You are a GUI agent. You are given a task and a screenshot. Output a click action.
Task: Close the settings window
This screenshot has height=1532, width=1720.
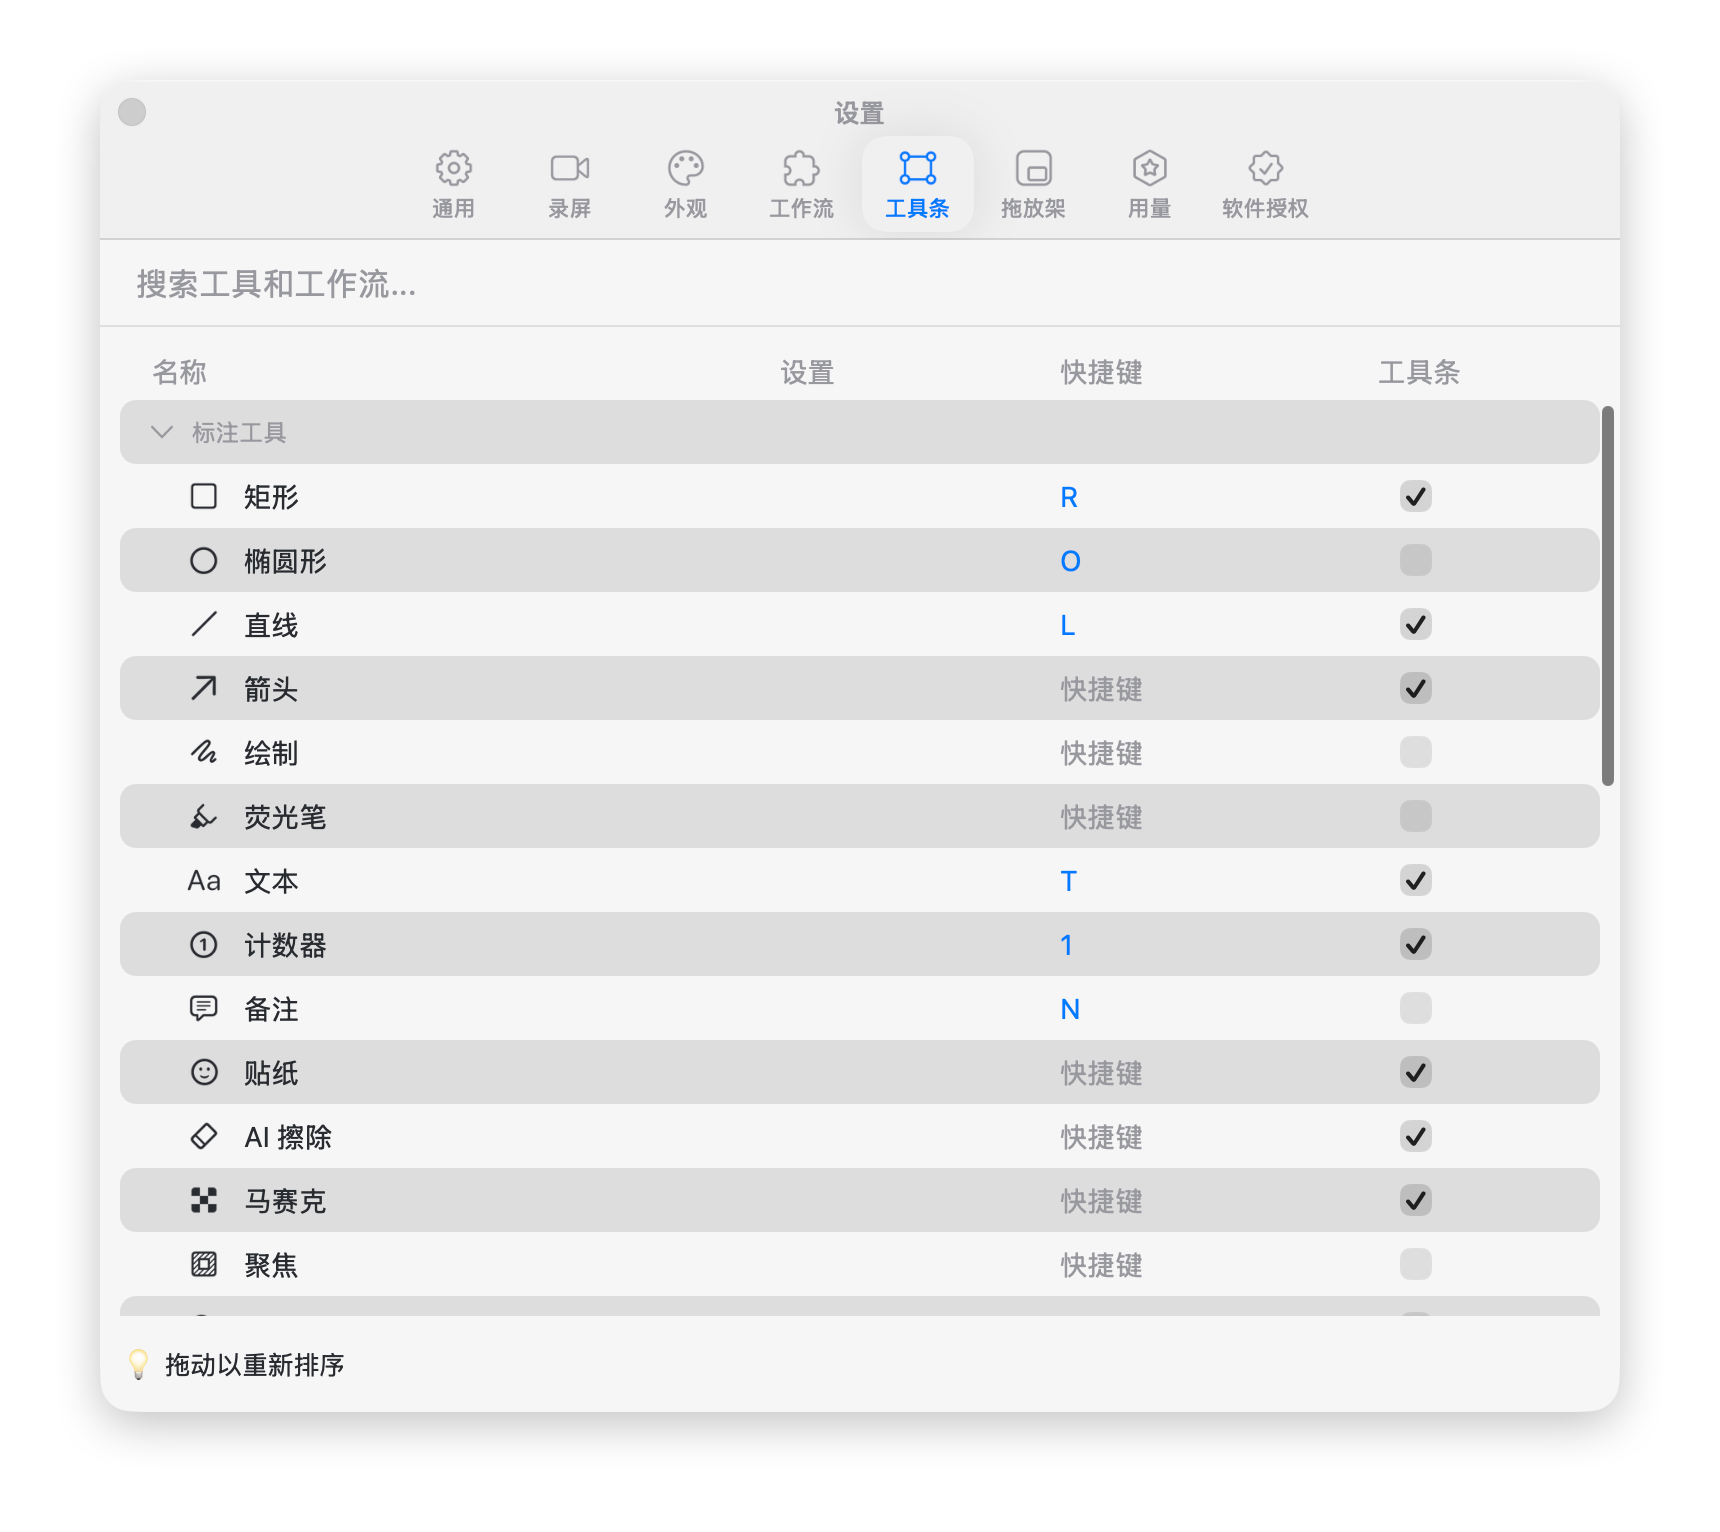point(132,112)
